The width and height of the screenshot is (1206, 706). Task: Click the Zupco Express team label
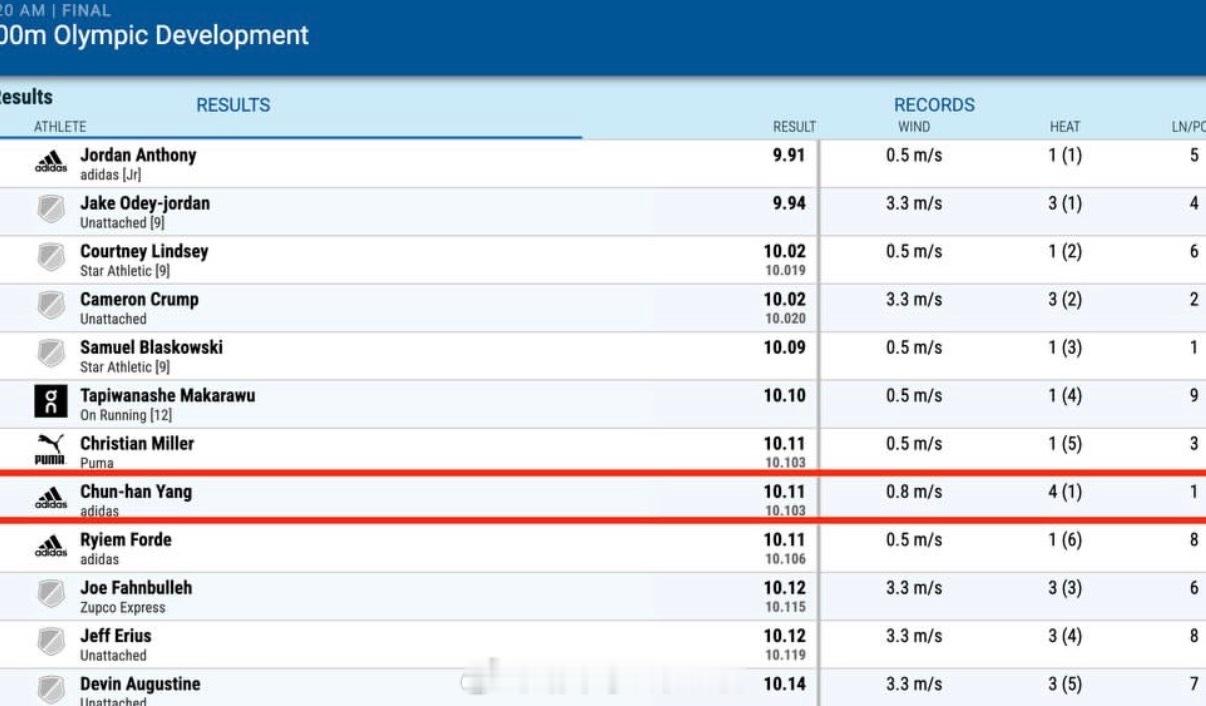pyautogui.click(x=123, y=607)
